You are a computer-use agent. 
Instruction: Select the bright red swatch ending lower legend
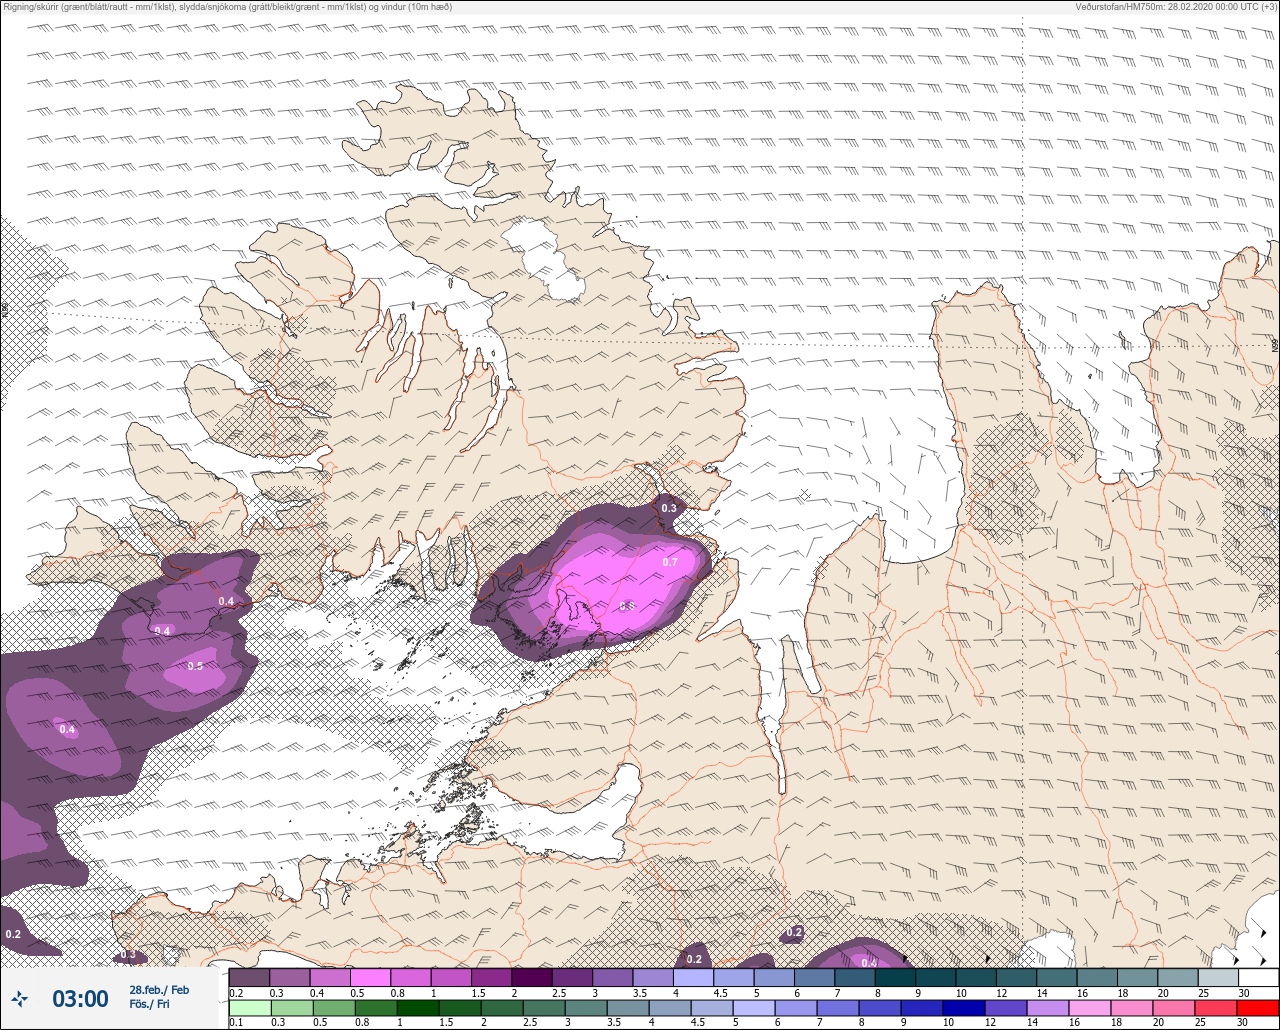[1258, 1008]
